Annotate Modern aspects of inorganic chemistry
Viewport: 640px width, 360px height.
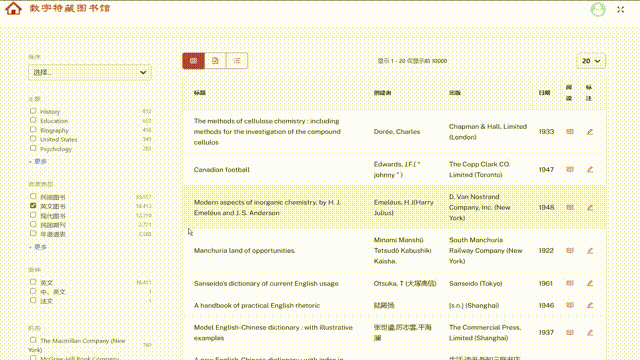pyautogui.click(x=590, y=207)
